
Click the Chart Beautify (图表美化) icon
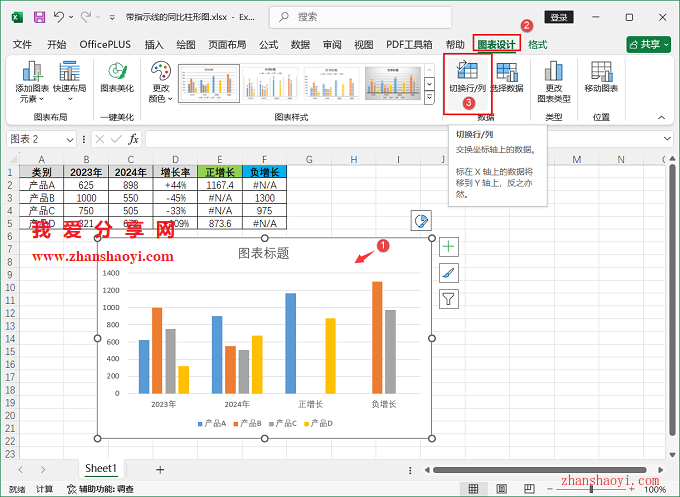pos(117,77)
